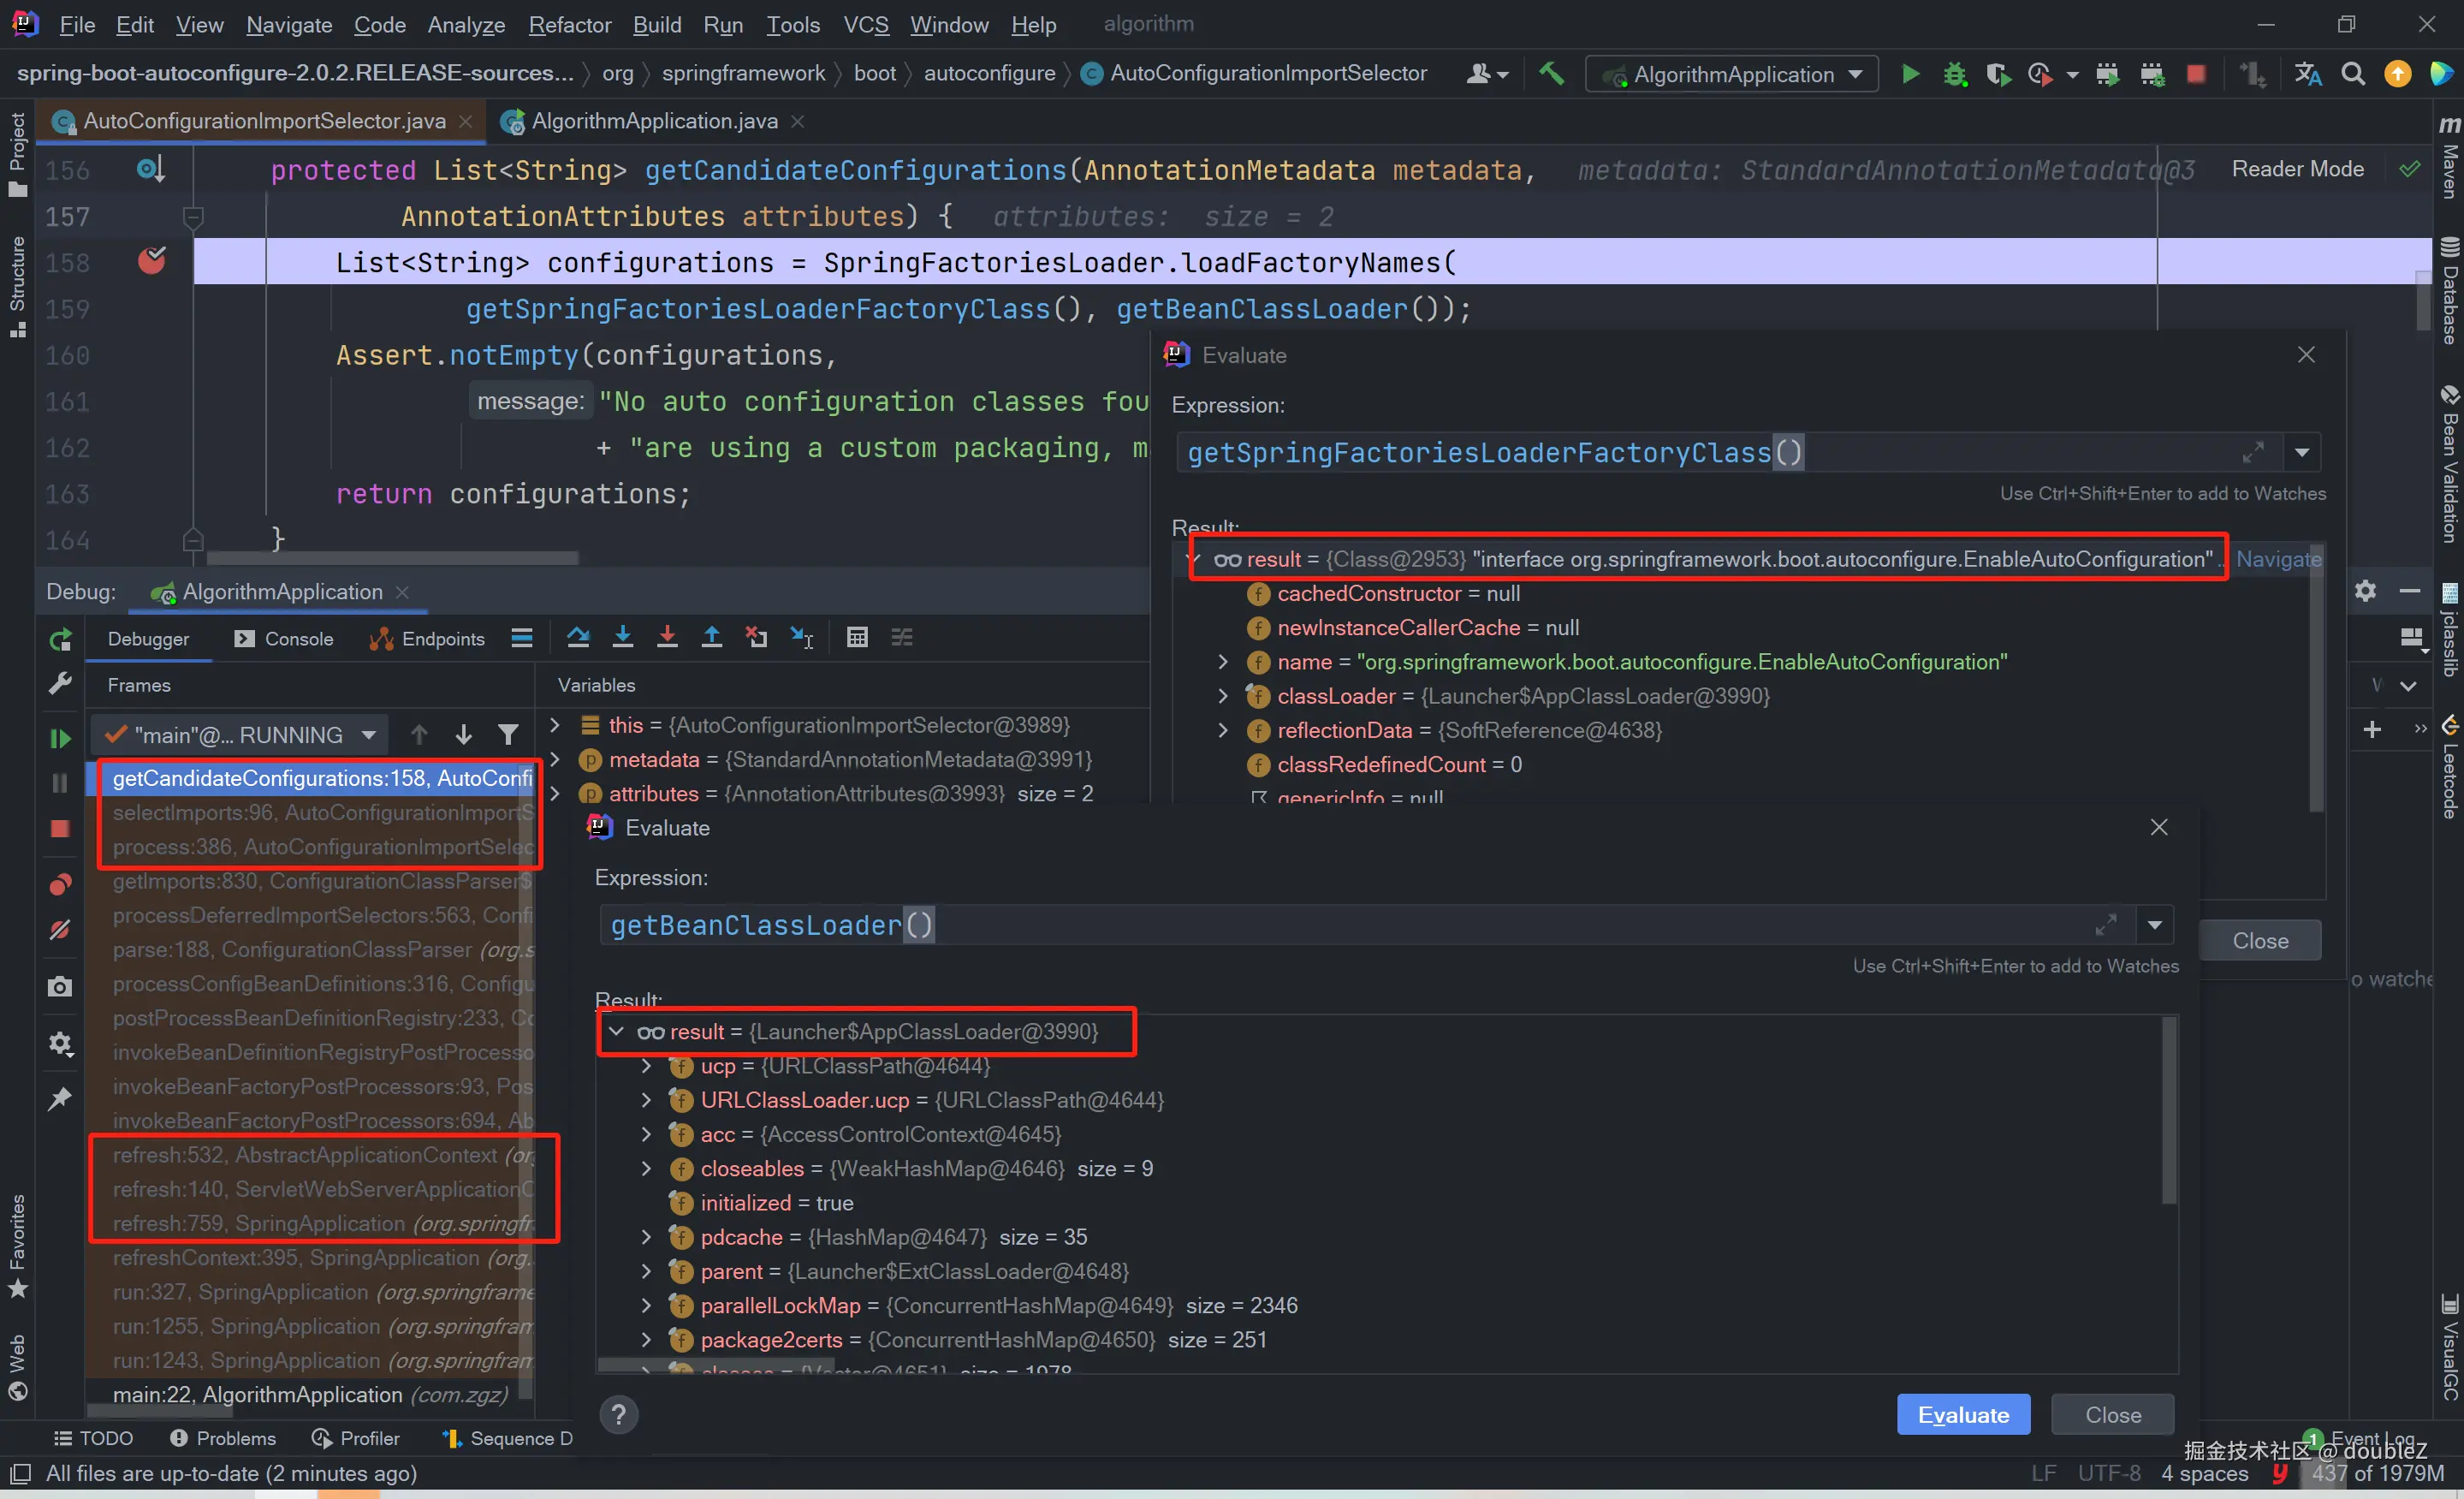Click the Rerun AlgorithmApplication icon
2464x1499 pixels.
[x=60, y=639]
